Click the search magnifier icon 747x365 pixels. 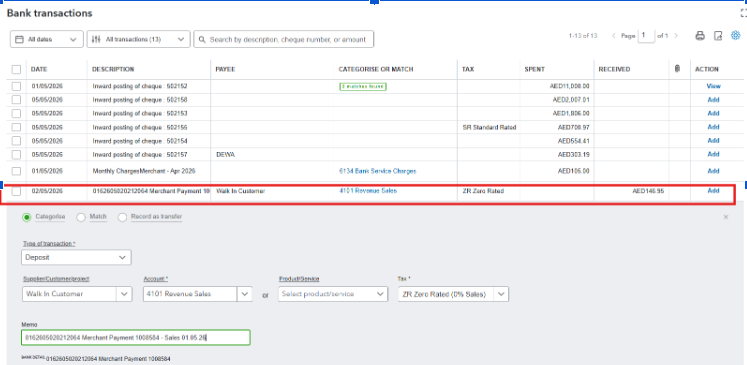point(202,40)
